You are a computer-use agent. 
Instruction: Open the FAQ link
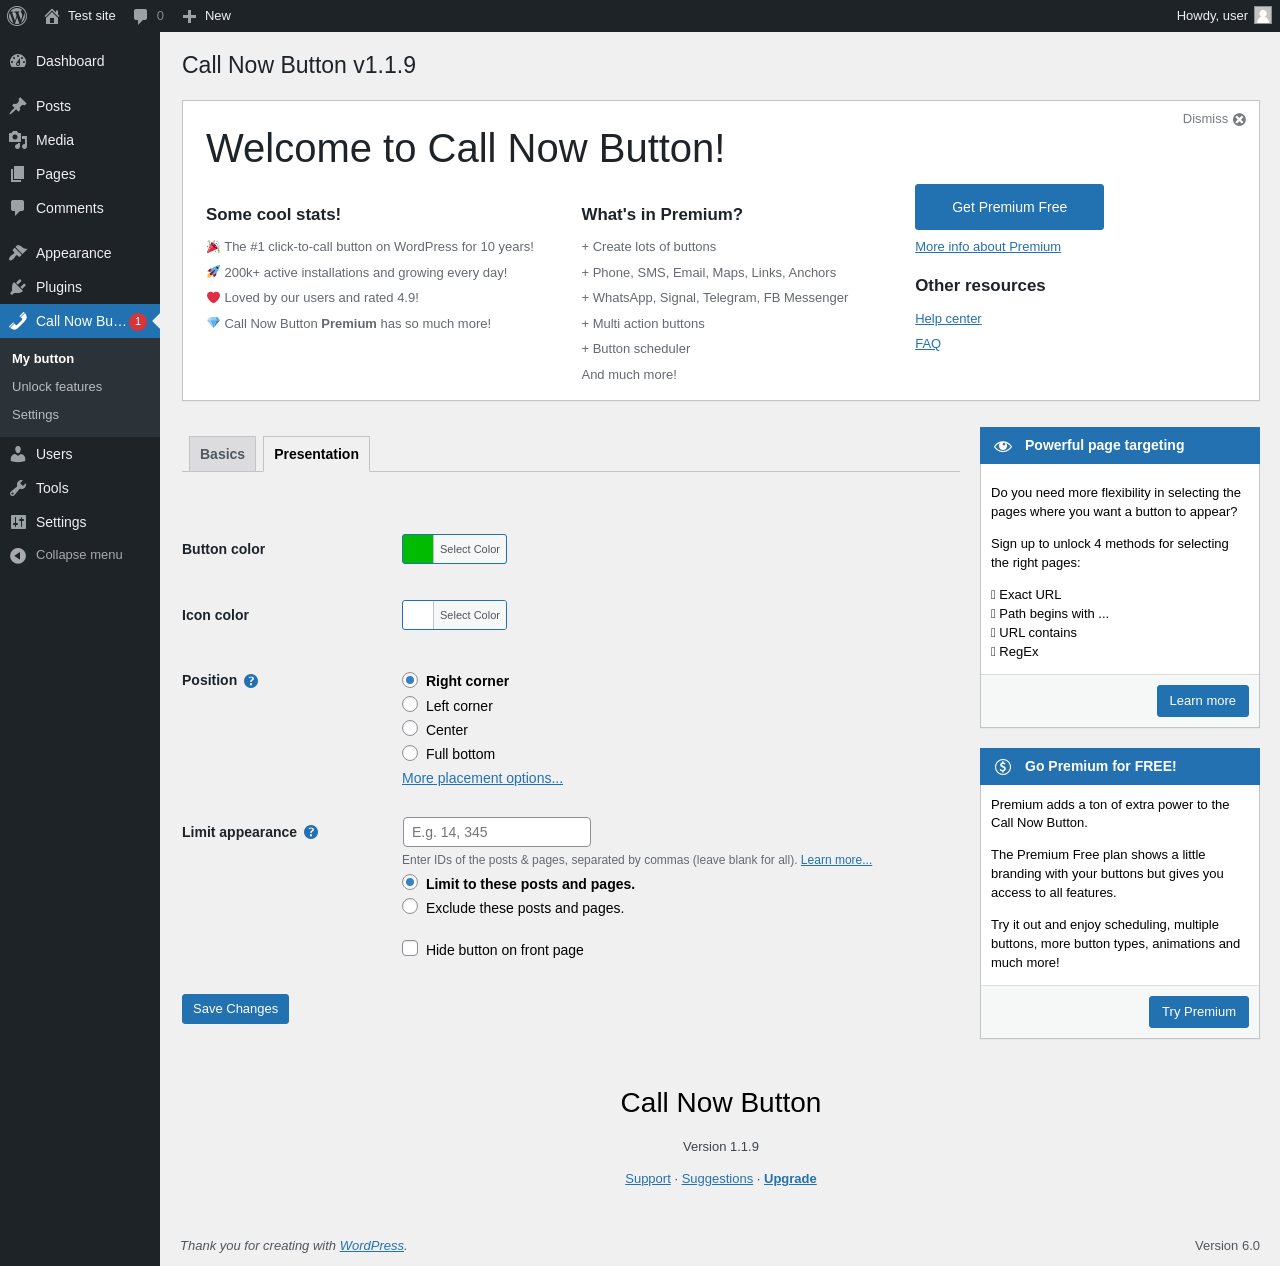(x=928, y=344)
